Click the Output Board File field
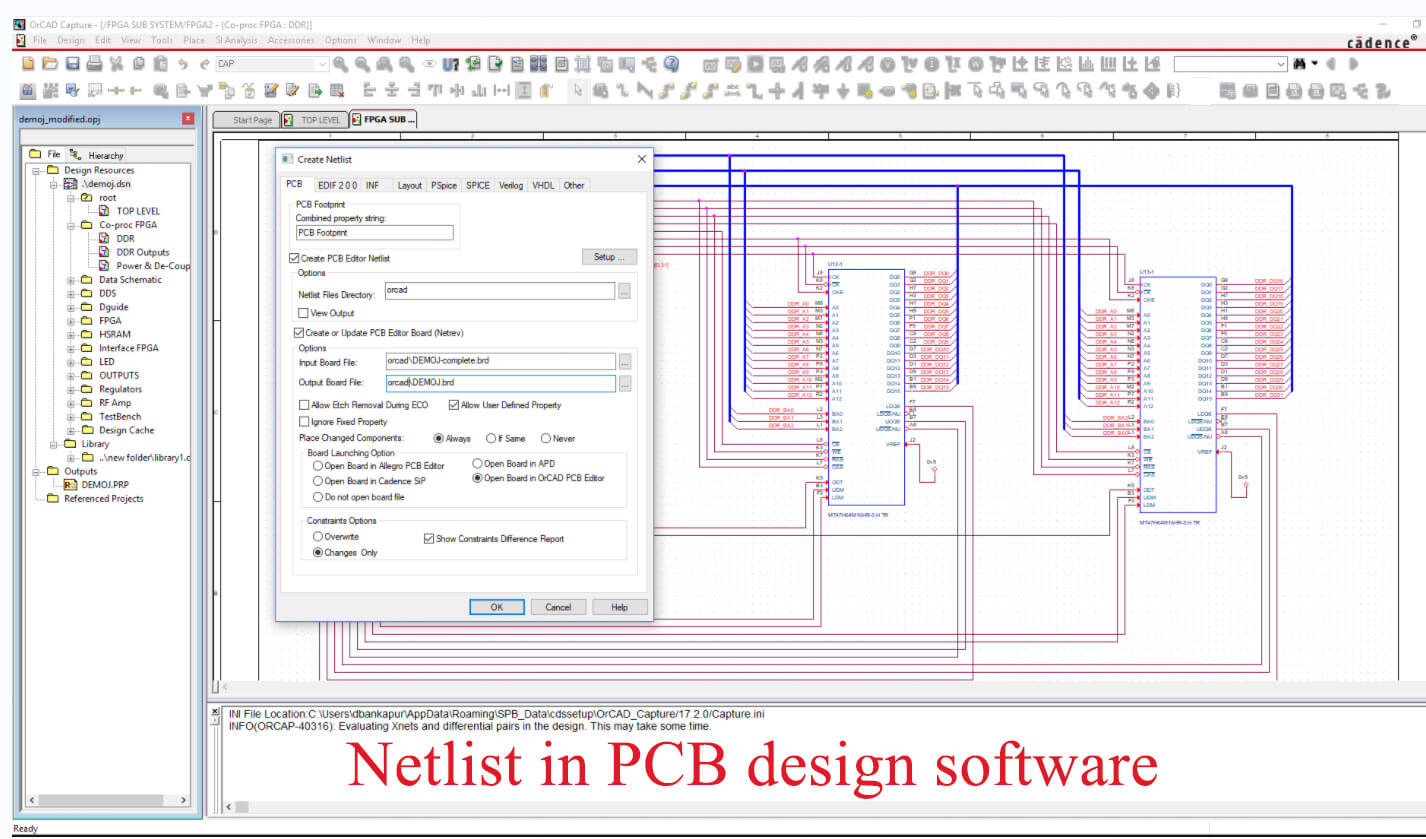The width and height of the screenshot is (1426, 839). tap(500, 383)
